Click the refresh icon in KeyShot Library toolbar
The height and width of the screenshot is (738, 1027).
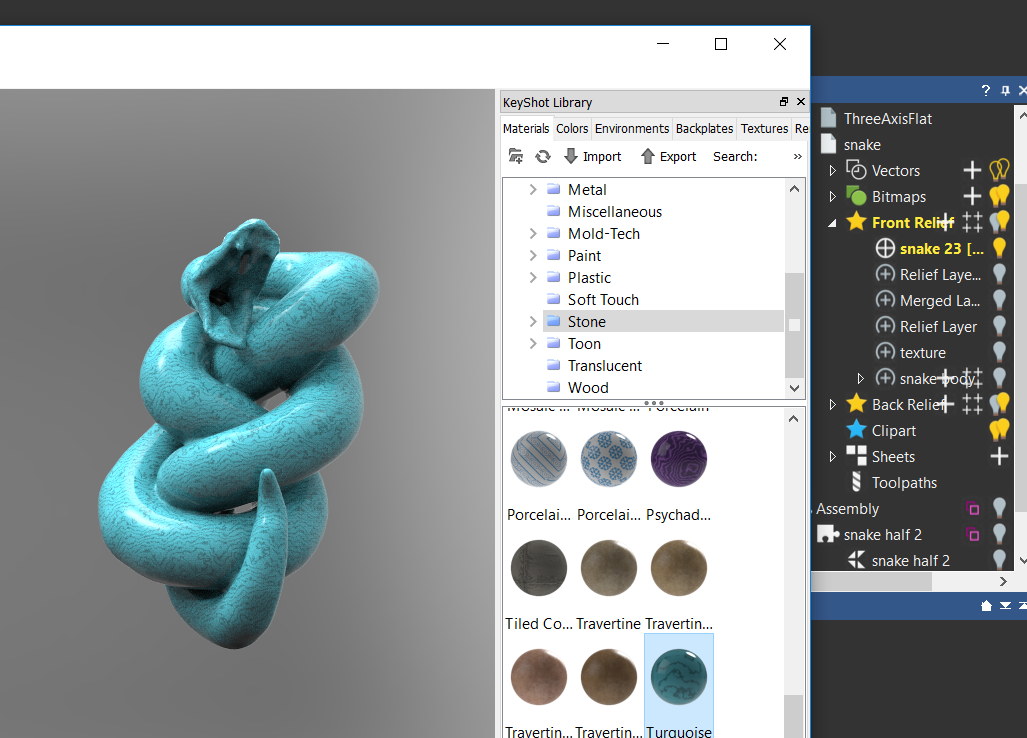[x=543, y=157]
